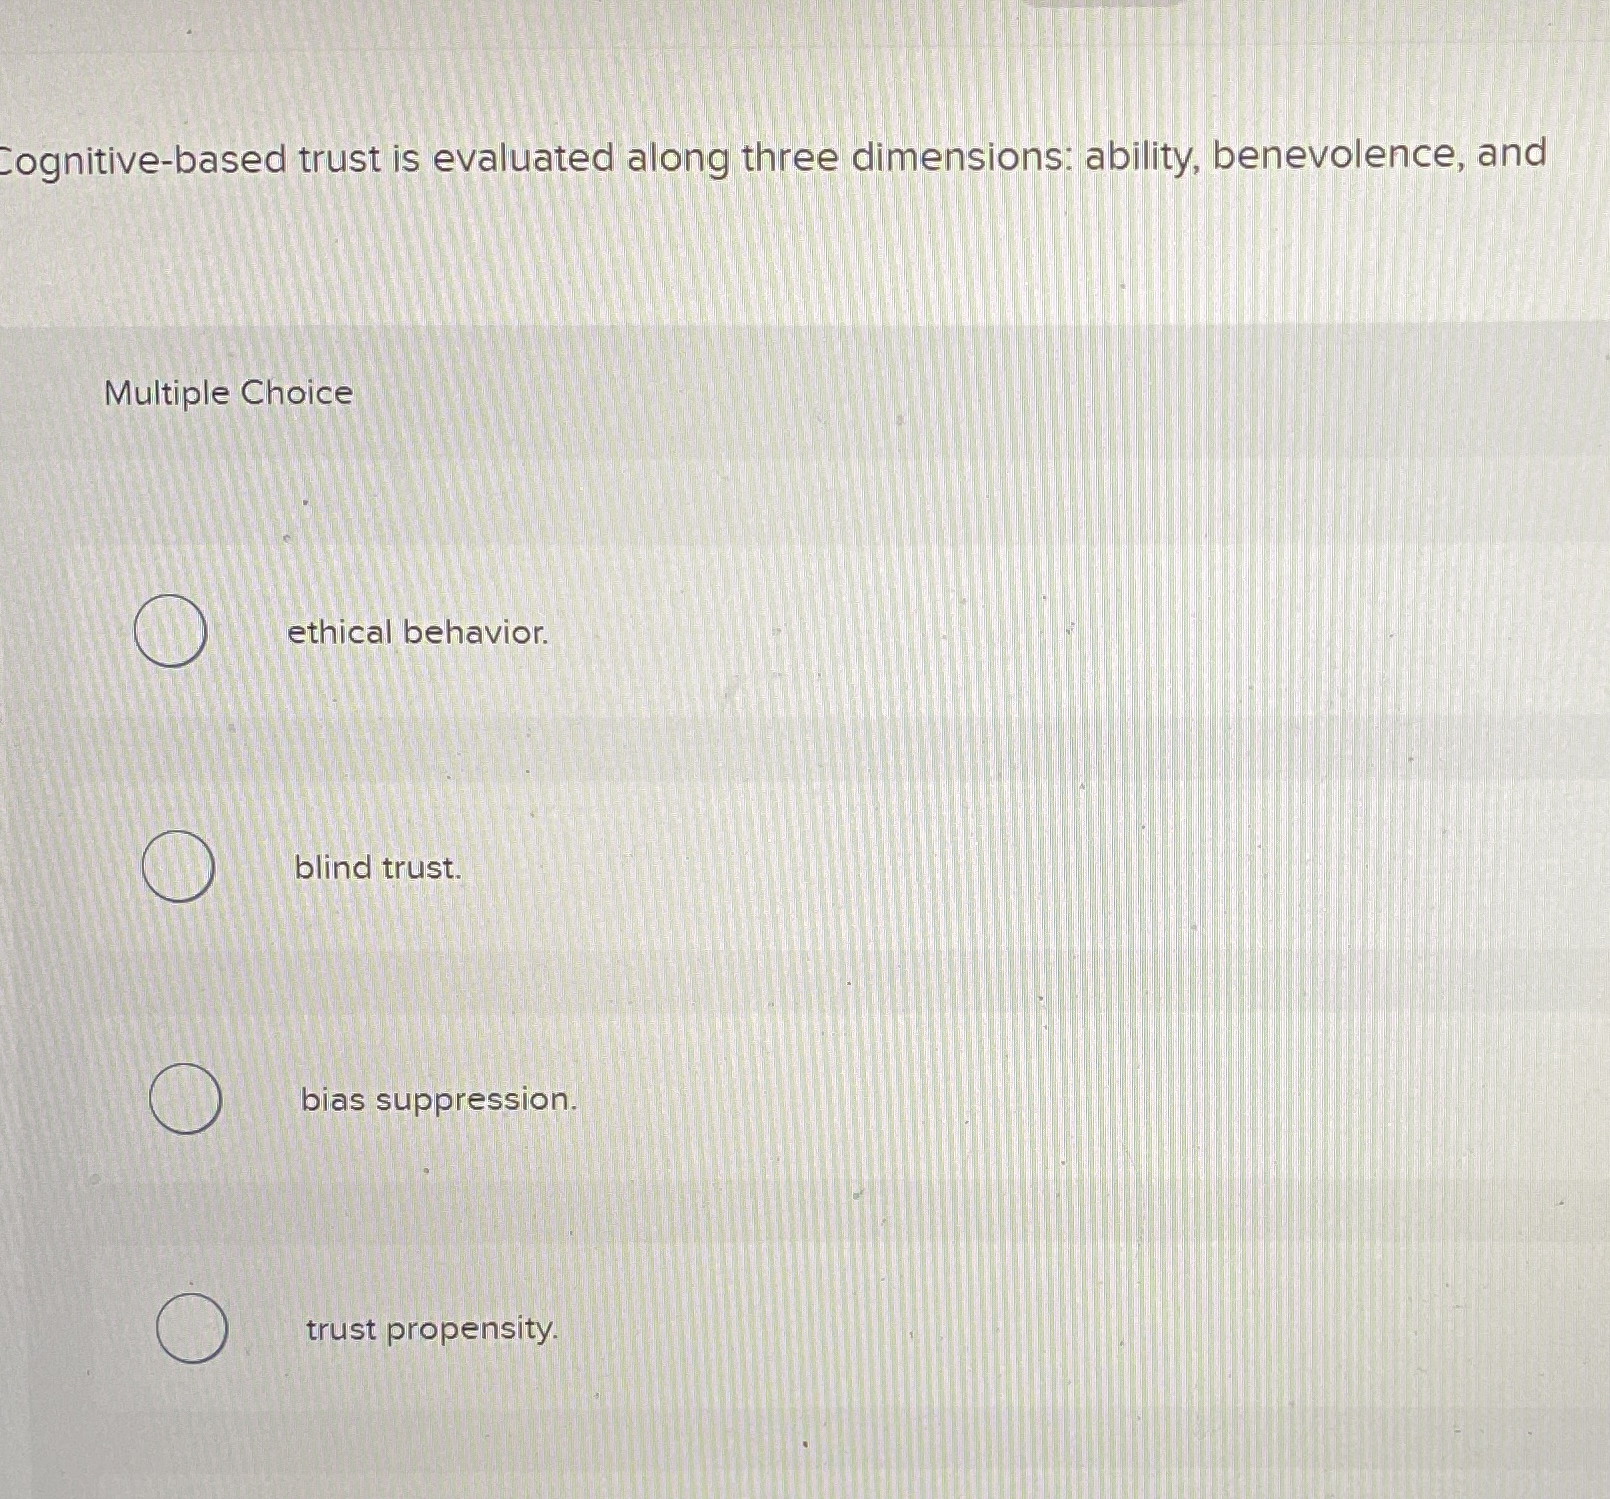Click the answer text ethical behavior

(x=416, y=632)
